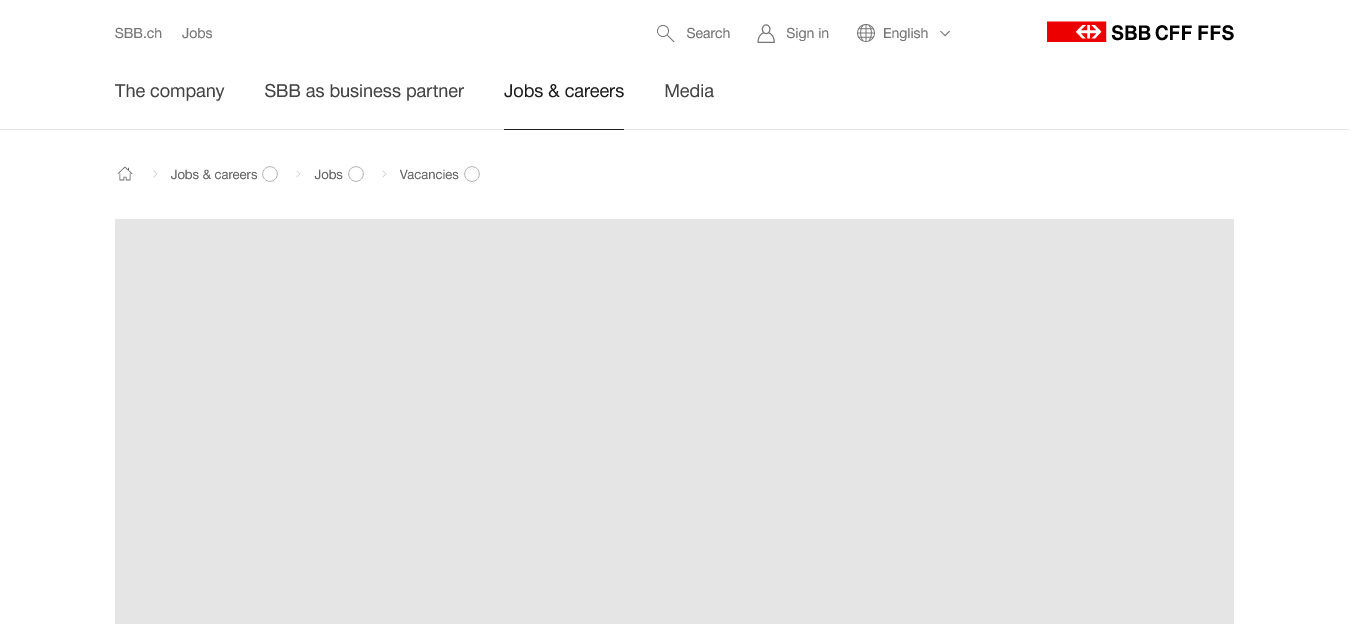
Task: Select SBB as business partner in the navigation
Action: (364, 91)
